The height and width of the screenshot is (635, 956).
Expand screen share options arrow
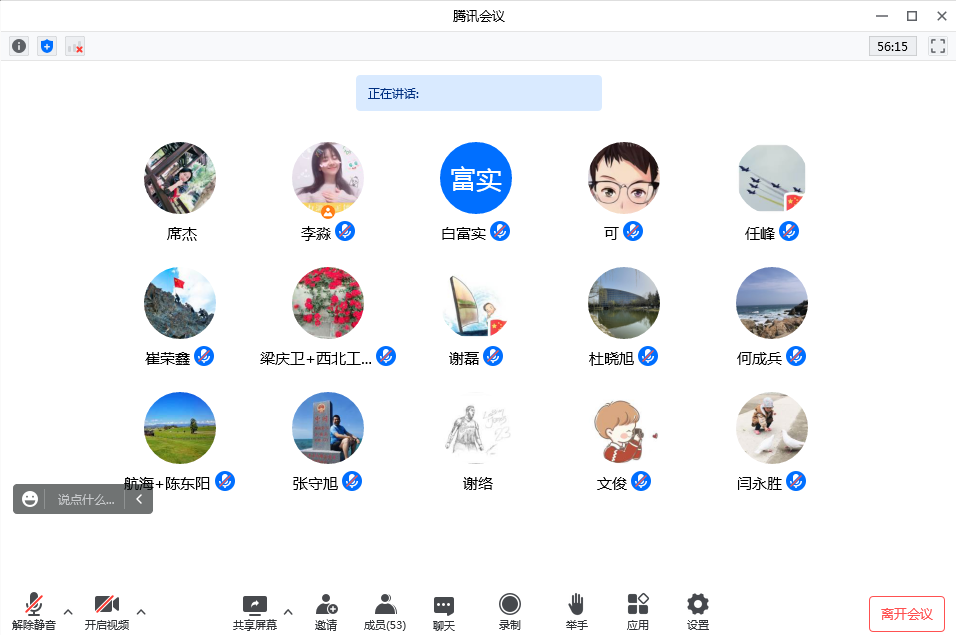[x=288, y=612]
